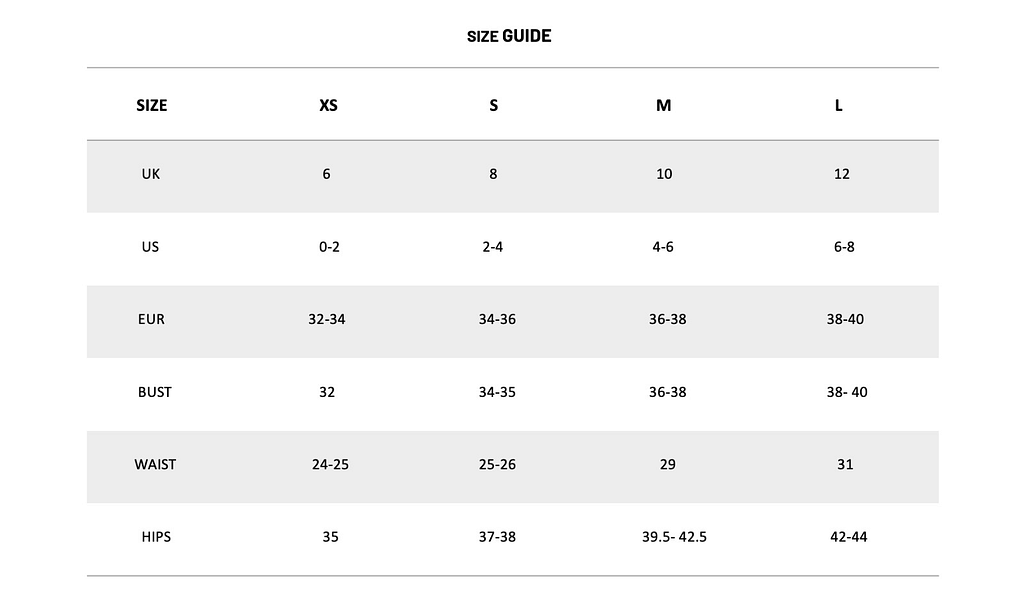
Task: Click the EUR row label
Action: click(x=152, y=319)
